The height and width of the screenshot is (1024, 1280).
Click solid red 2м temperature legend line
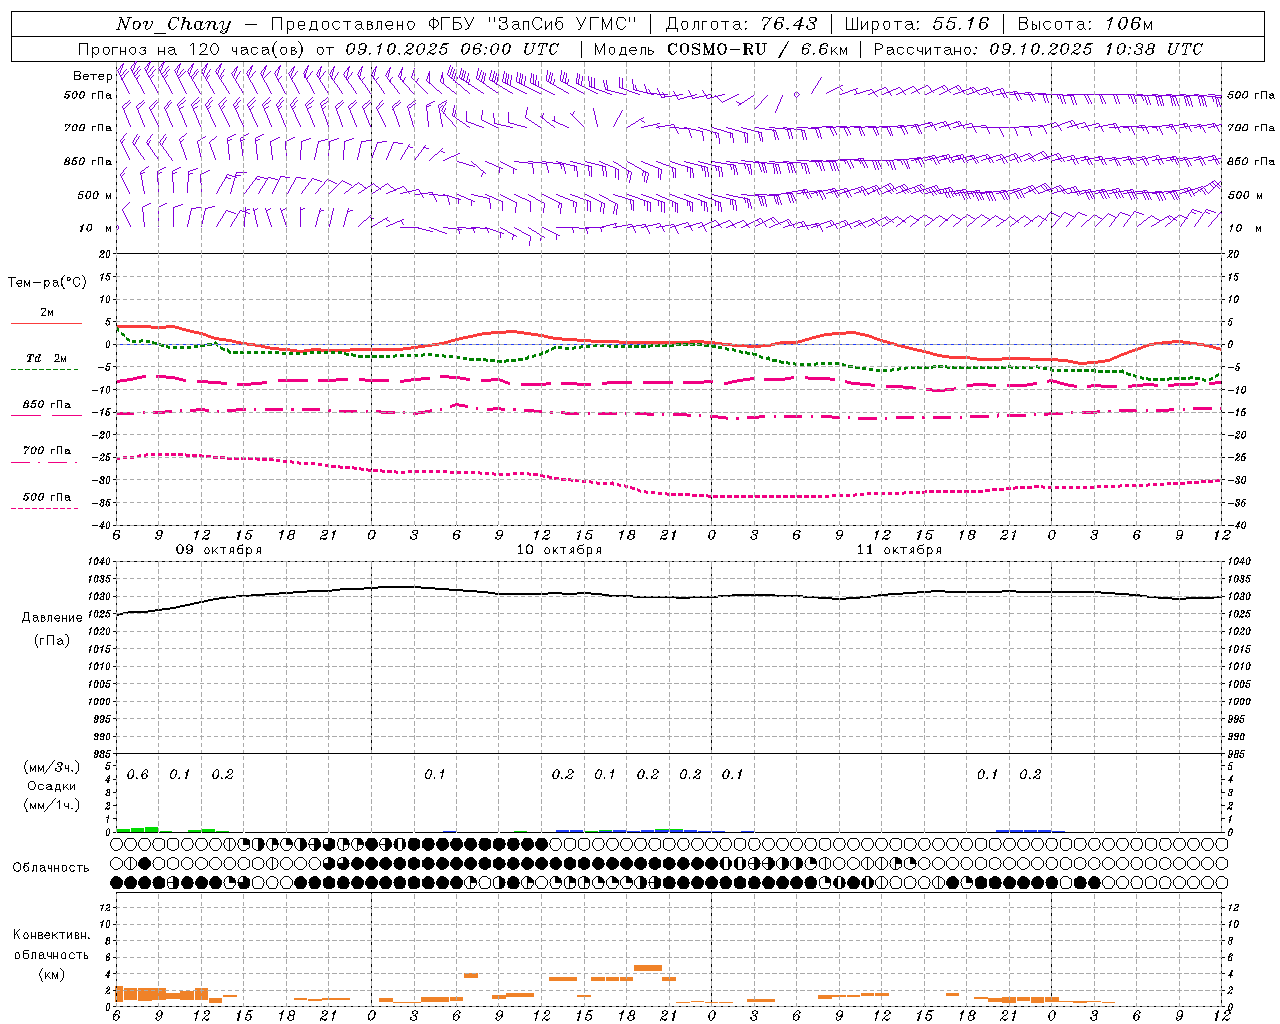(x=46, y=324)
